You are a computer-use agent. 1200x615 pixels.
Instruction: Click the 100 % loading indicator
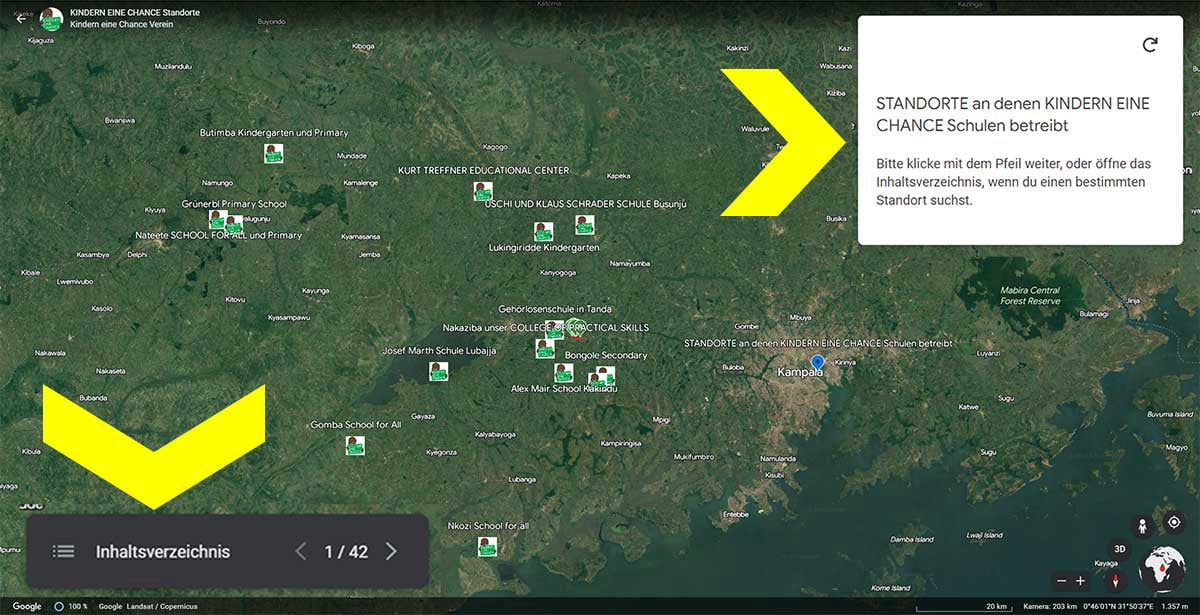click(x=73, y=607)
